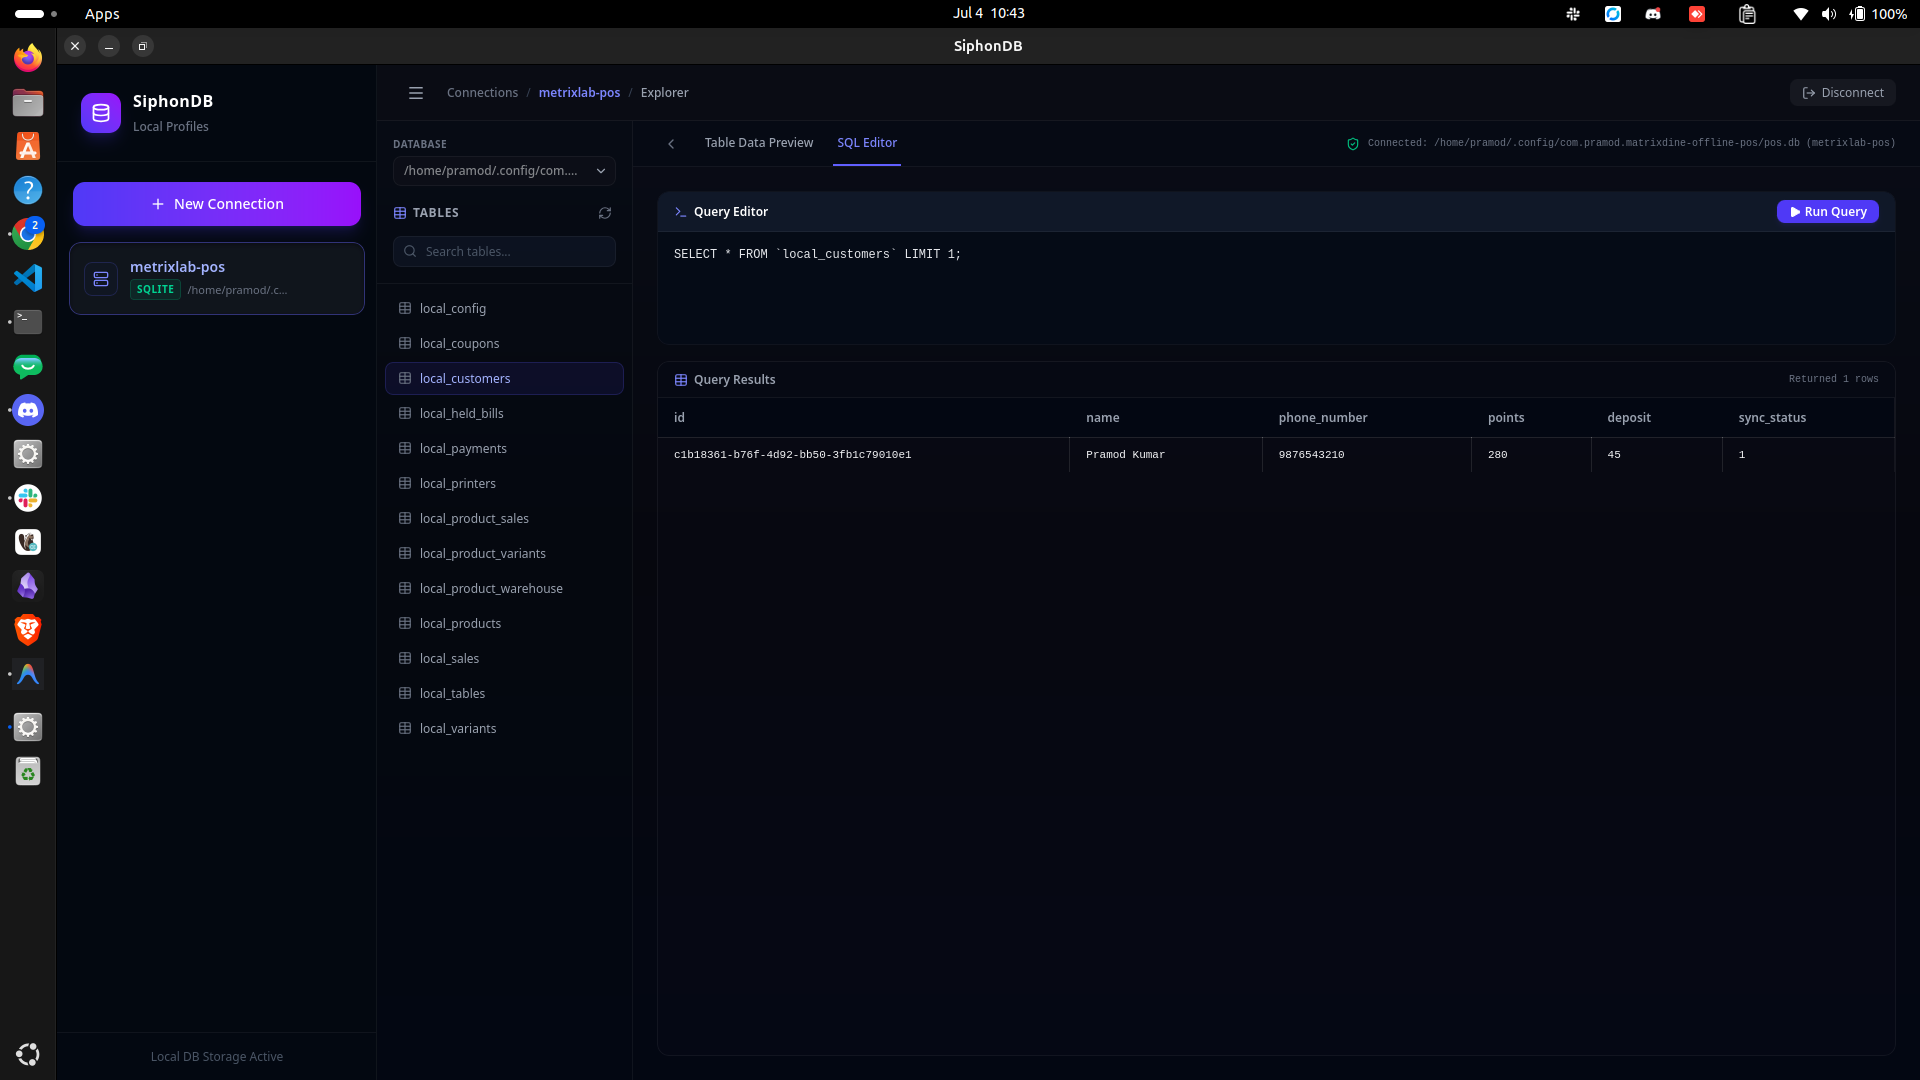Select the local_customers table
1920x1080 pixels.
504,379
